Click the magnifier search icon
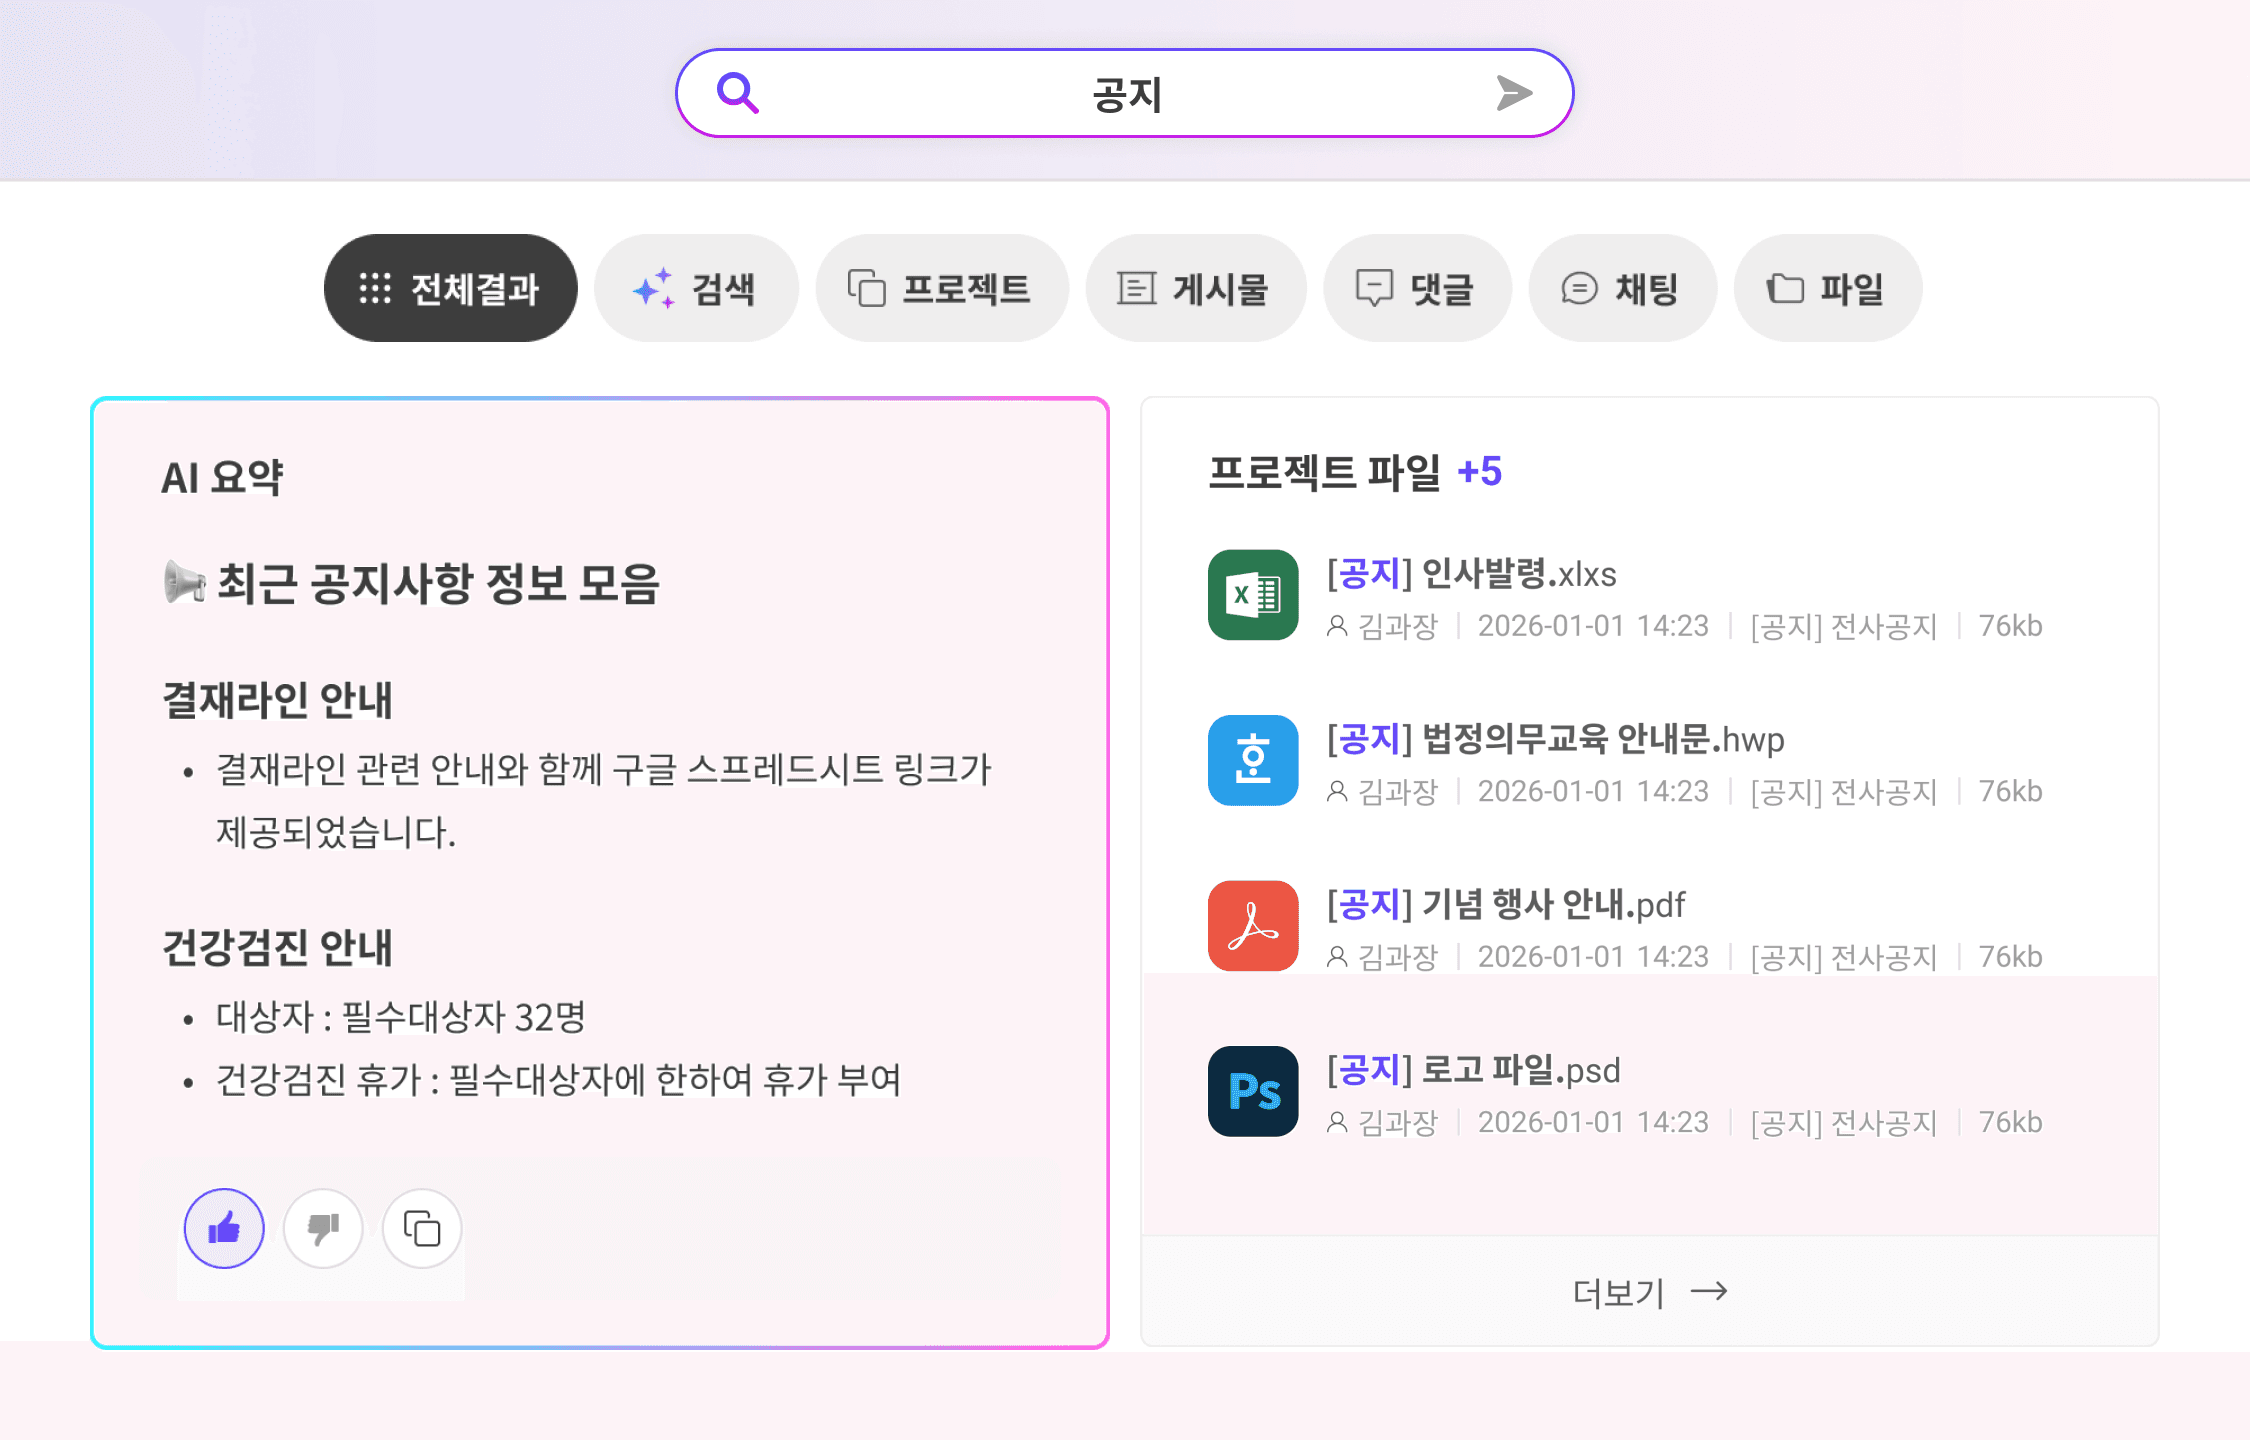Image resolution: width=2250 pixels, height=1440 pixels. (738, 93)
